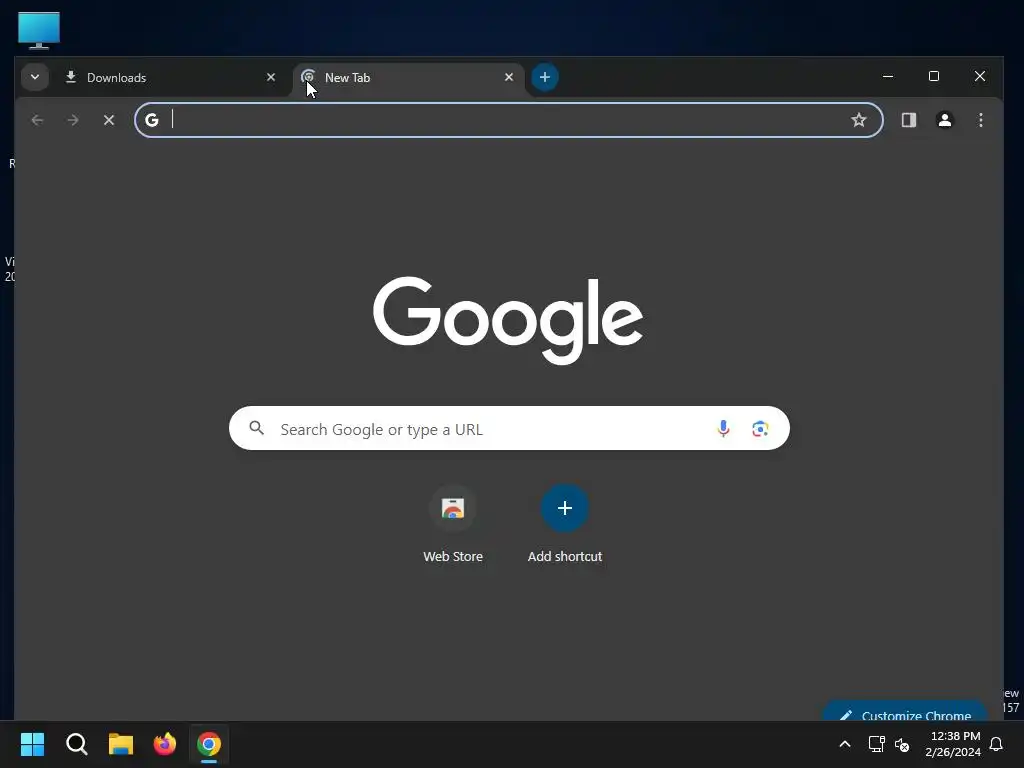Open the Chrome side panel
The image size is (1024, 768).
tap(908, 120)
